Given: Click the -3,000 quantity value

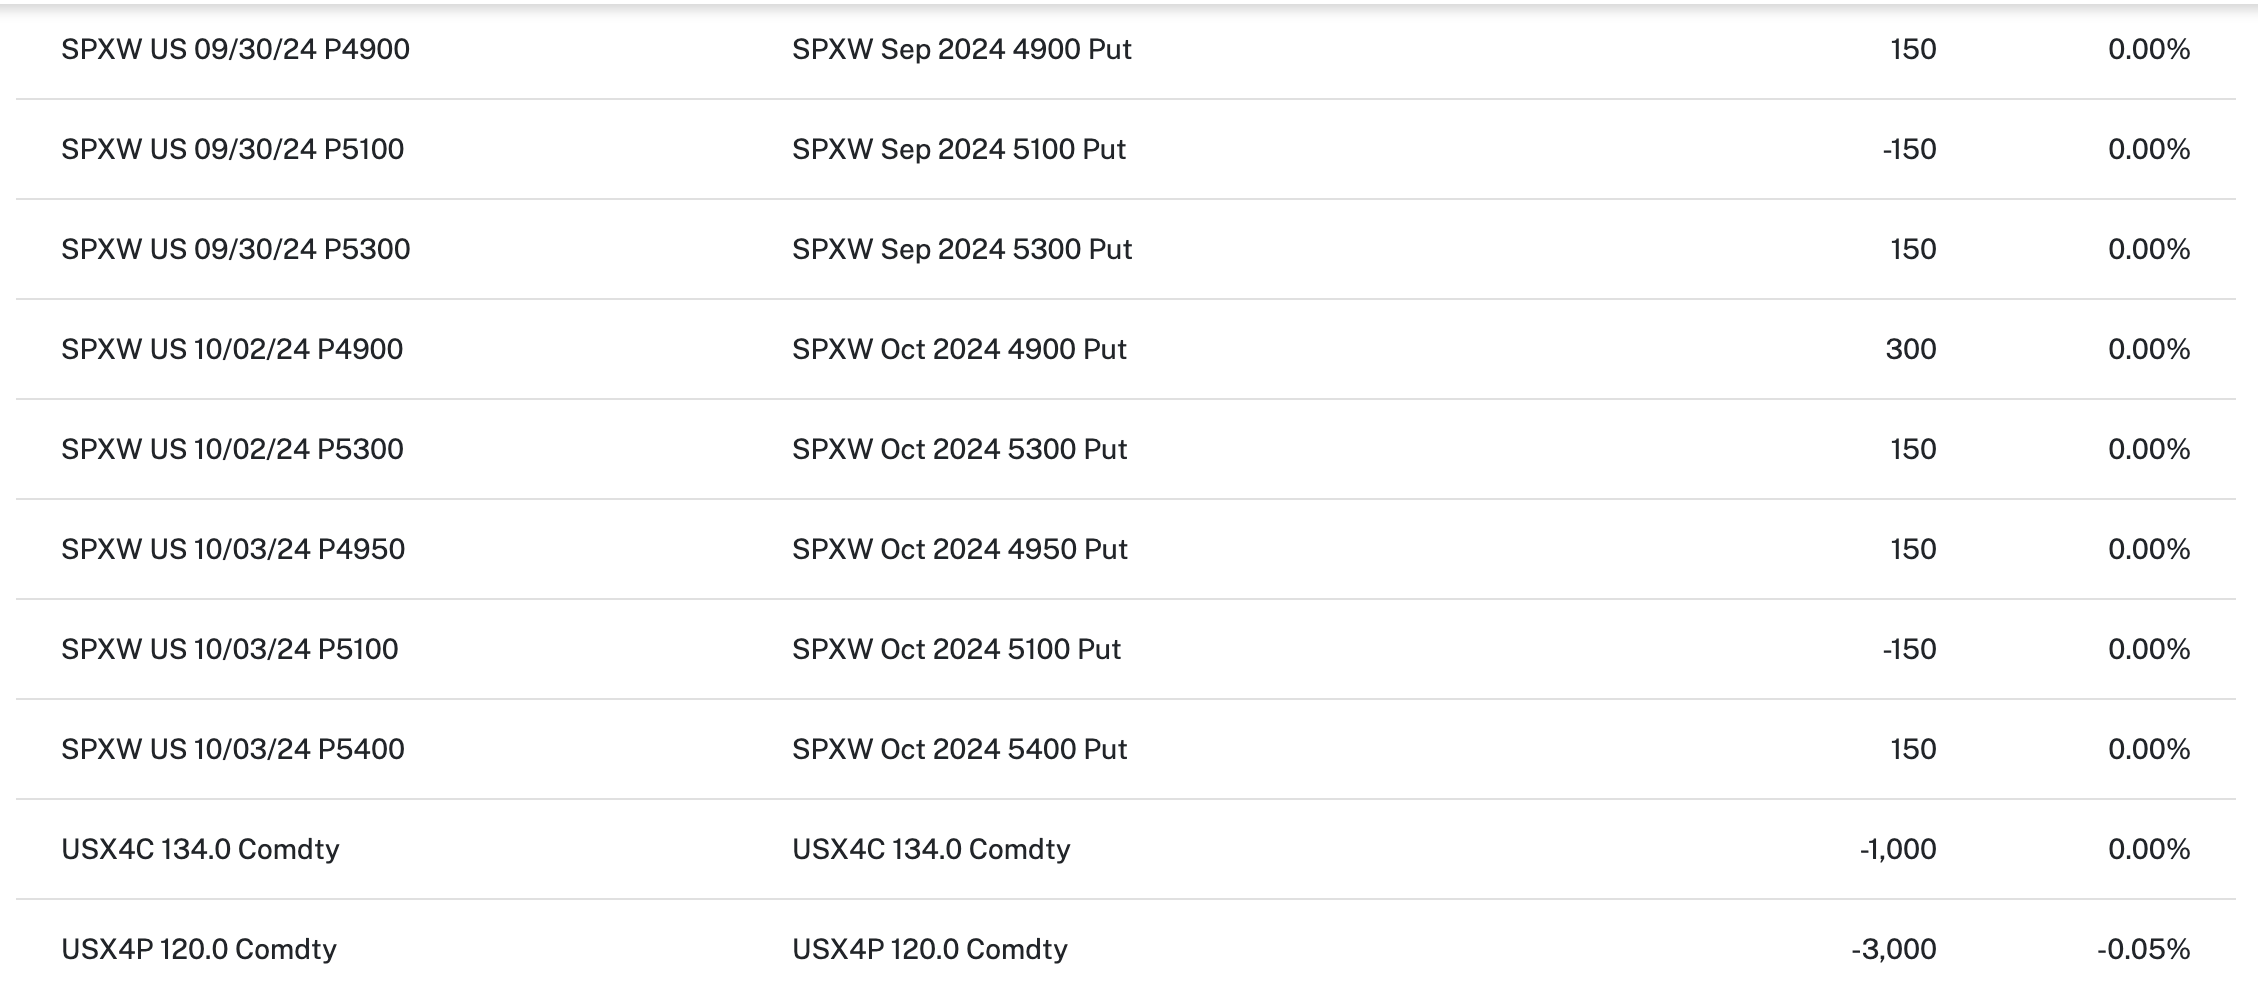Looking at the screenshot, I should (x=1893, y=949).
